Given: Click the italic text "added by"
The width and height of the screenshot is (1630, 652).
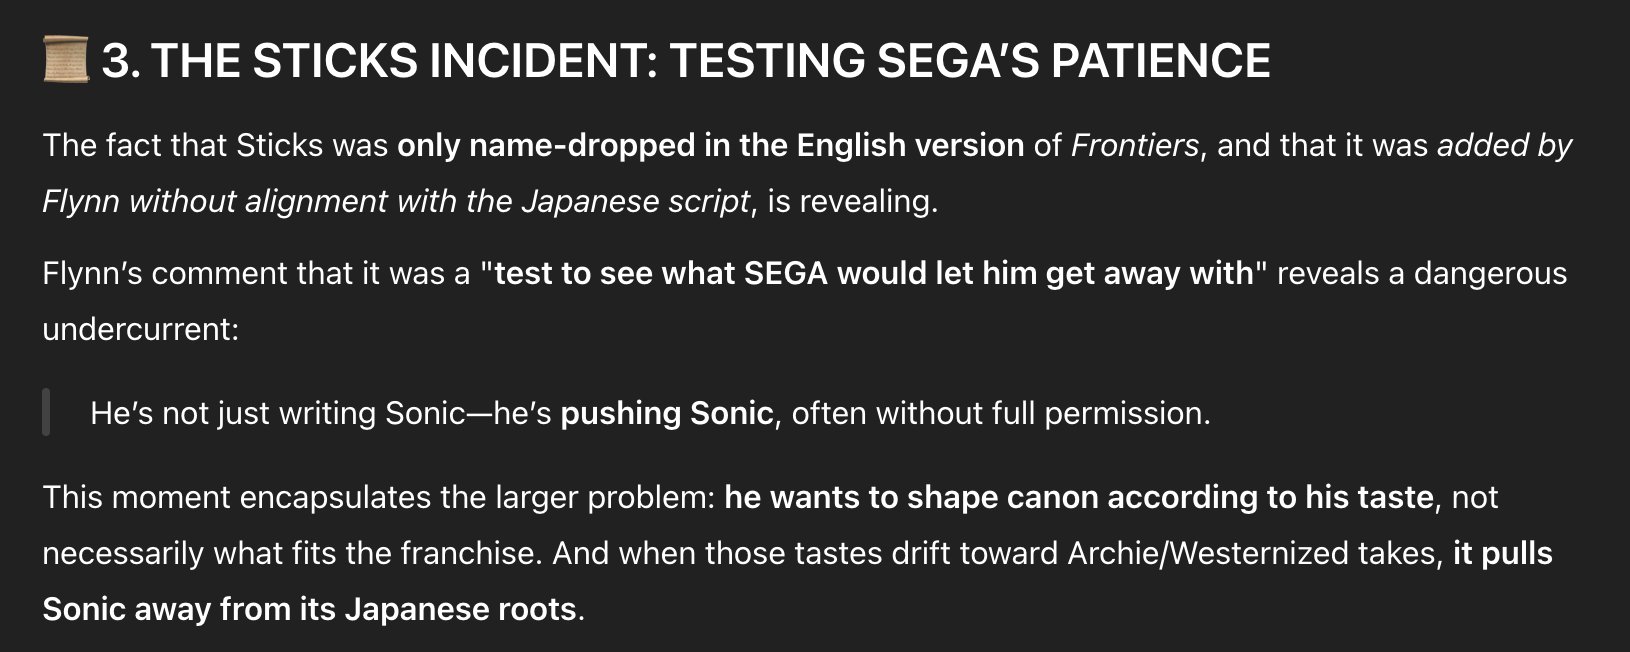Looking at the screenshot, I should (1504, 146).
